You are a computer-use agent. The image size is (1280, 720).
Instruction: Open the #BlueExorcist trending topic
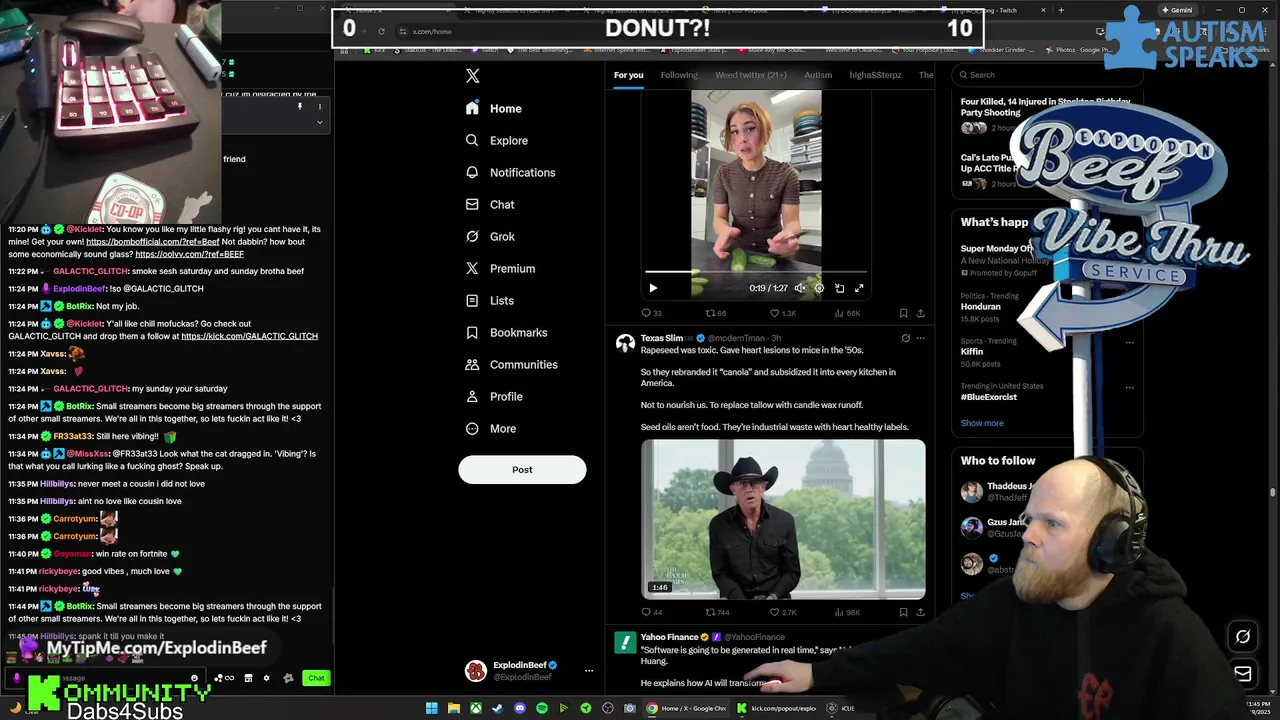[x=989, y=397]
